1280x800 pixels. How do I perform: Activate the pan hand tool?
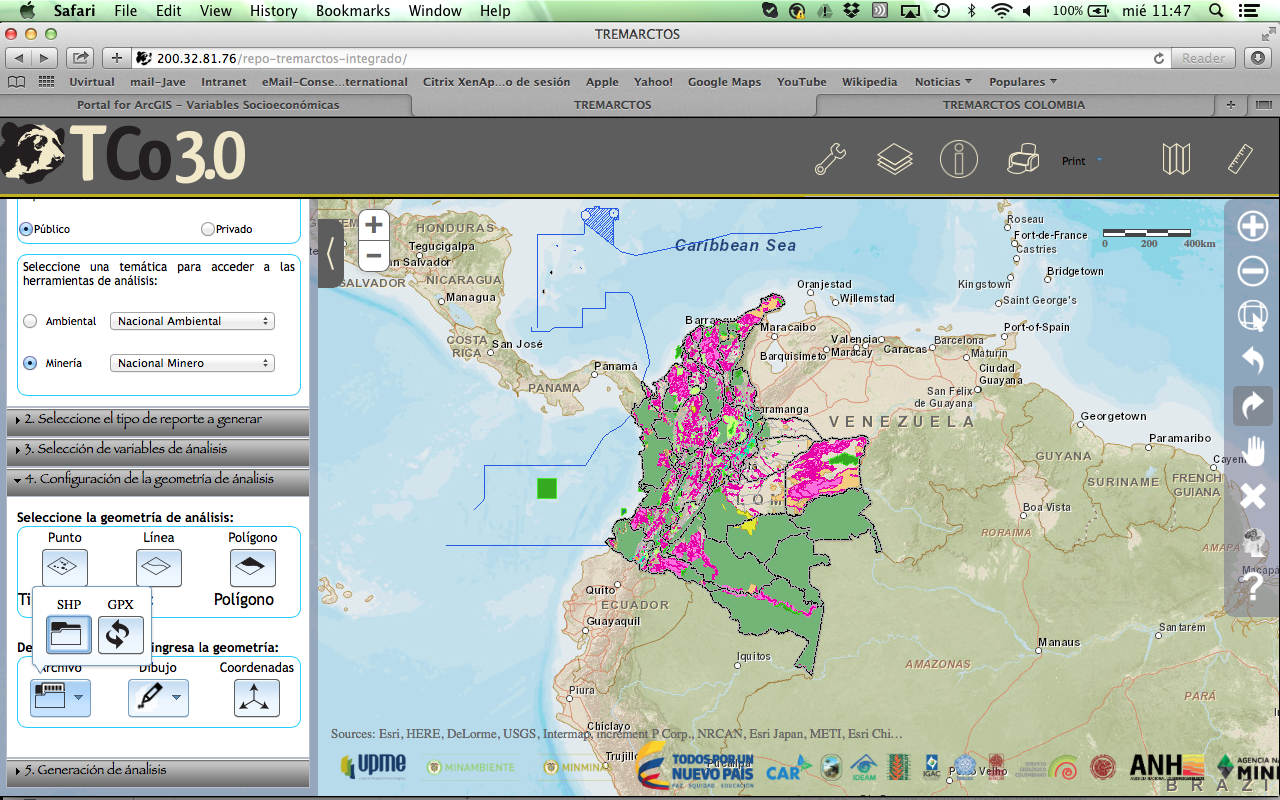1253,451
